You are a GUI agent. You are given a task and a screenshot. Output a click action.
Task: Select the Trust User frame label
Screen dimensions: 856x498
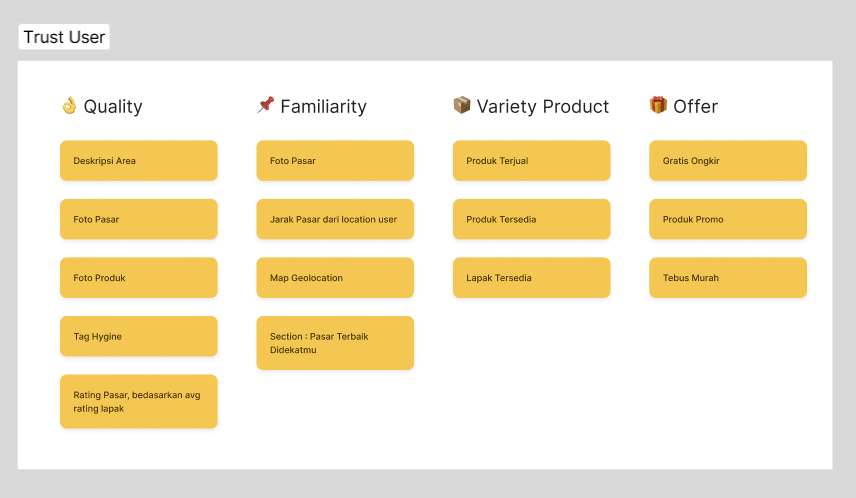tap(64, 37)
